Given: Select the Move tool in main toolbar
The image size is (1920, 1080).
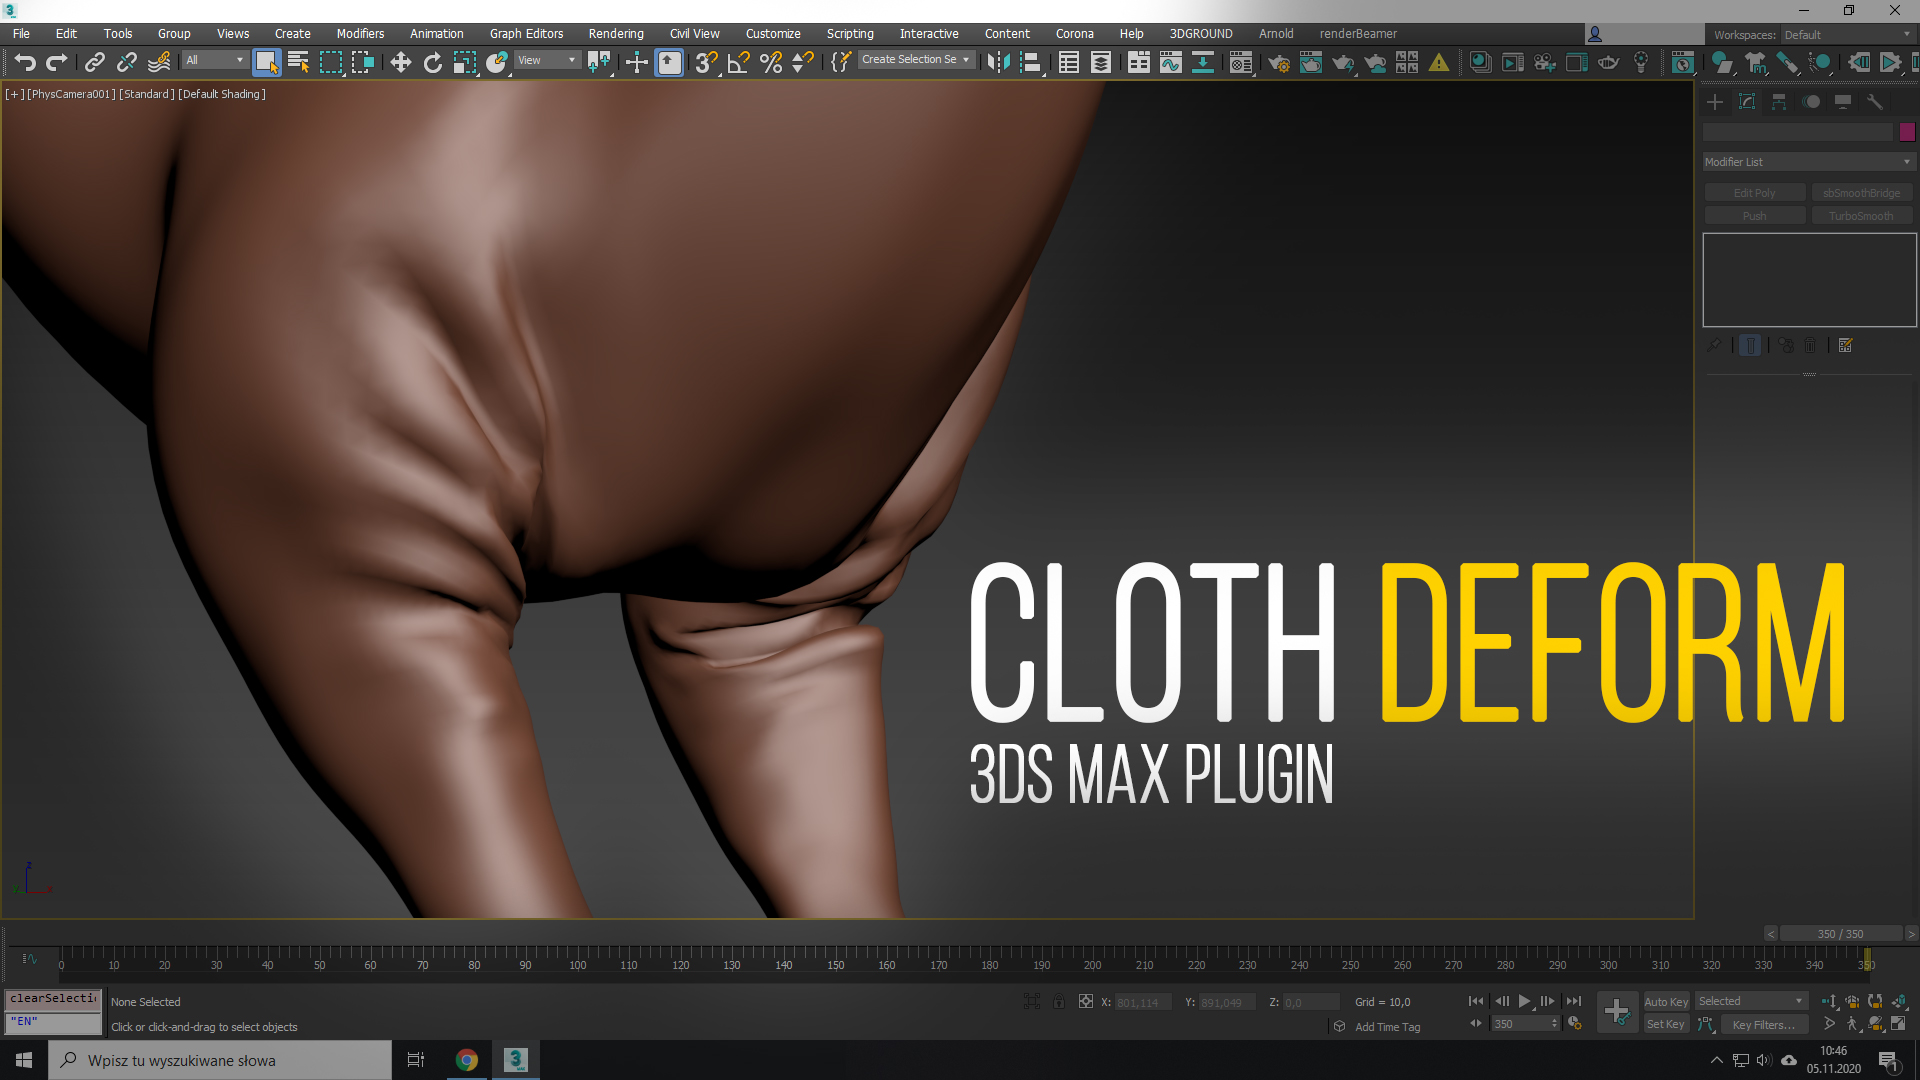Looking at the screenshot, I should 400,63.
